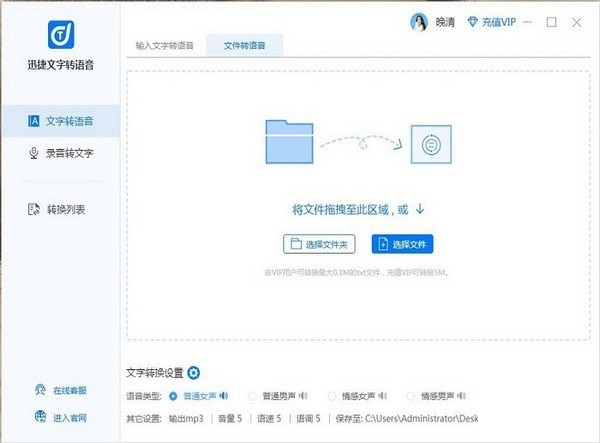Click the headset icon beside 在线客服

(40, 390)
